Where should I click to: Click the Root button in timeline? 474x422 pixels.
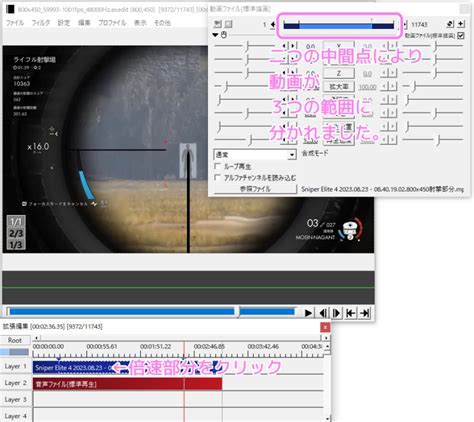[15, 340]
